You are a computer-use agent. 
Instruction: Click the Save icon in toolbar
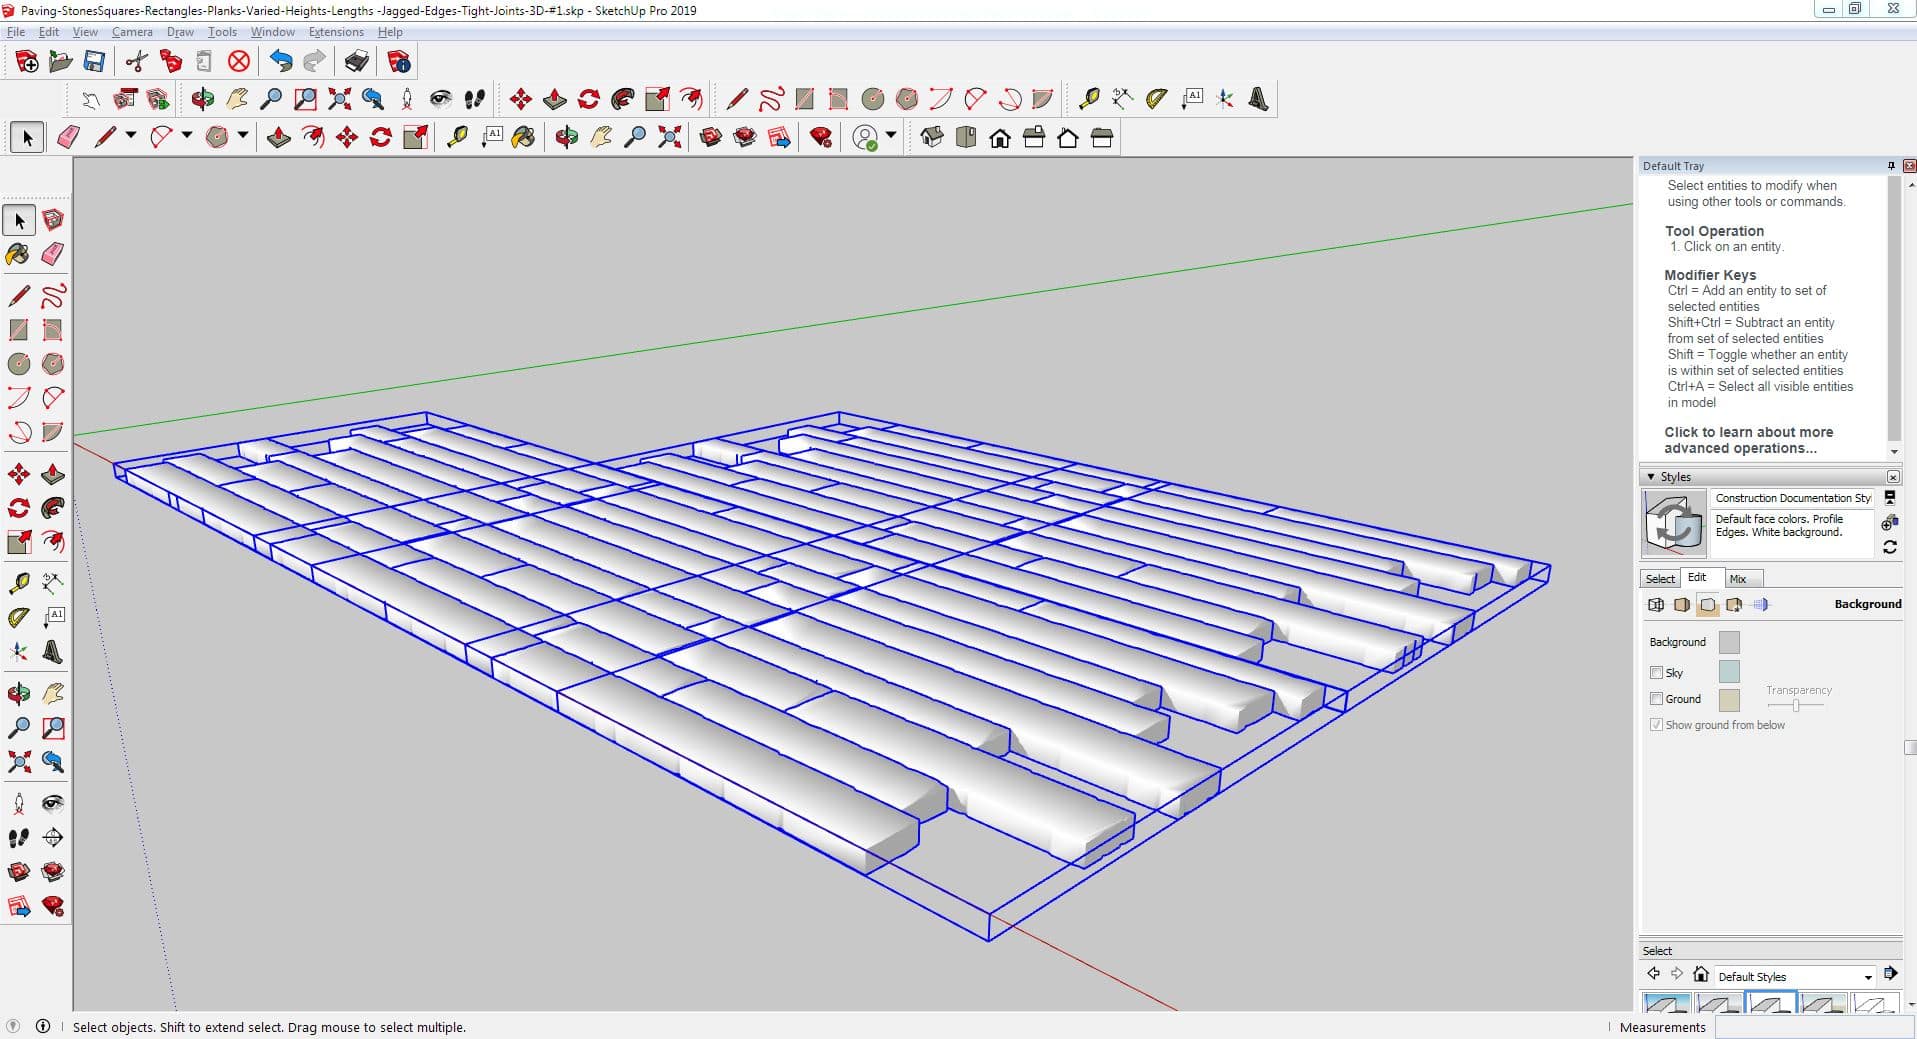[94, 62]
